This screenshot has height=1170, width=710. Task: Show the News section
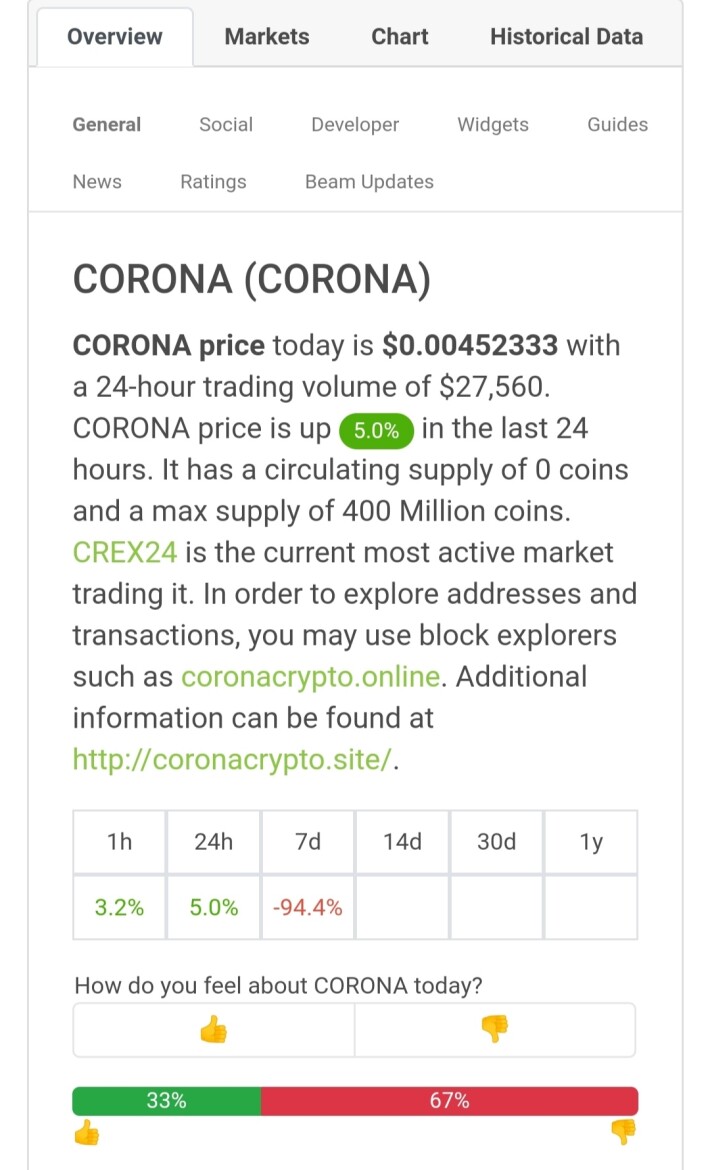(x=97, y=182)
